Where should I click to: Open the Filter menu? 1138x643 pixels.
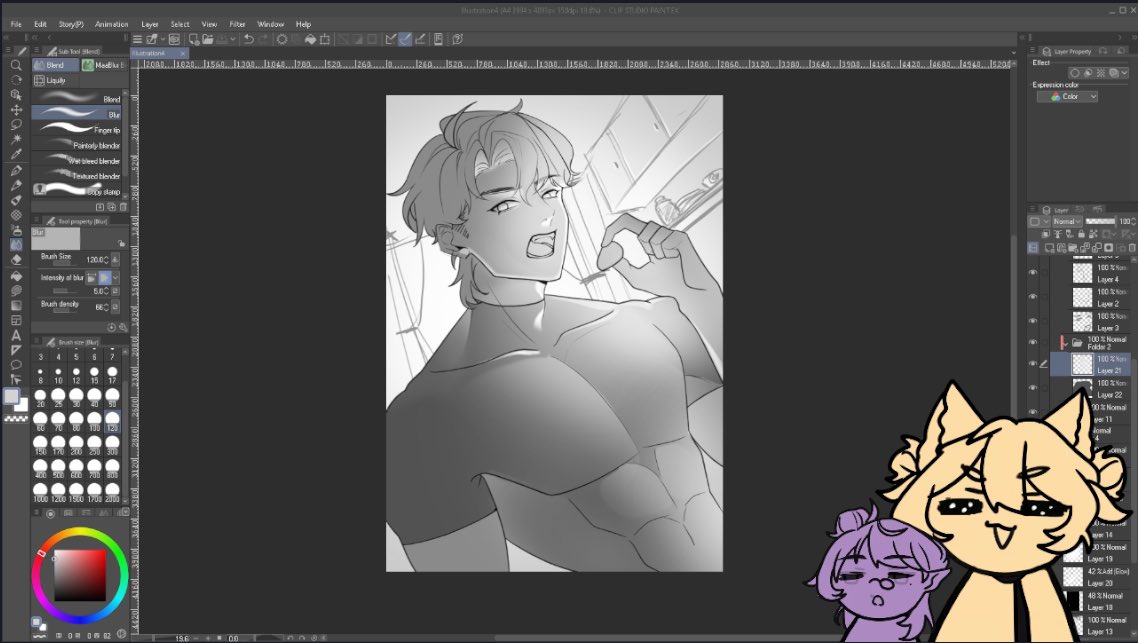238,24
